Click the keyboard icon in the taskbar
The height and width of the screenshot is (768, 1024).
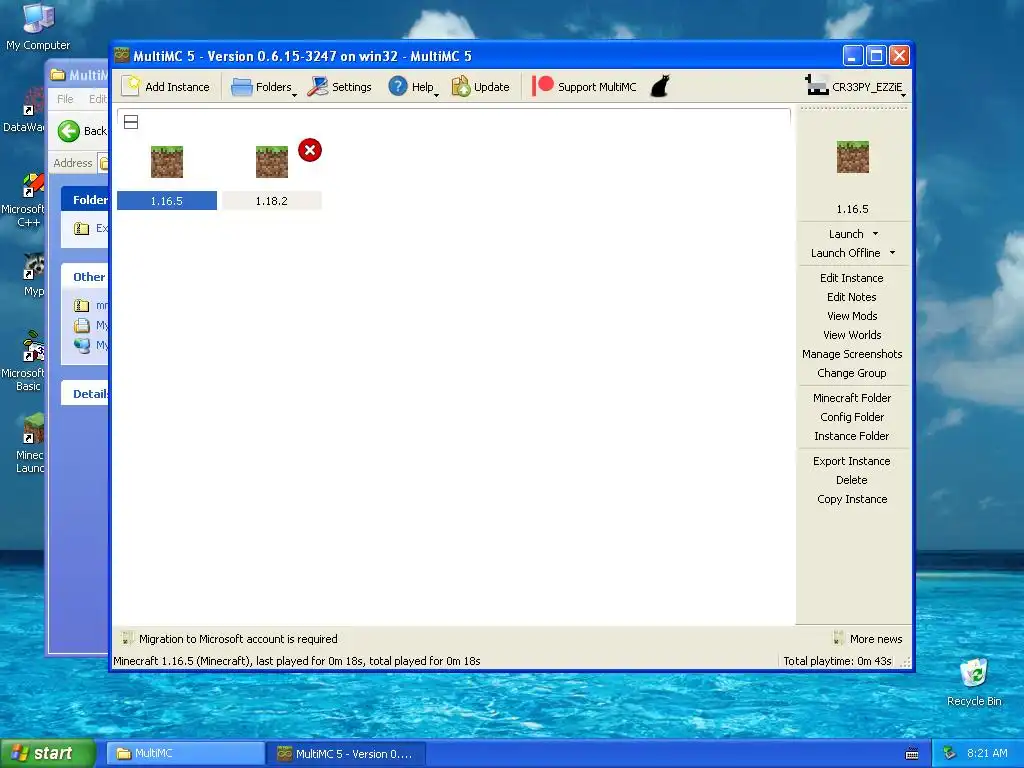912,754
